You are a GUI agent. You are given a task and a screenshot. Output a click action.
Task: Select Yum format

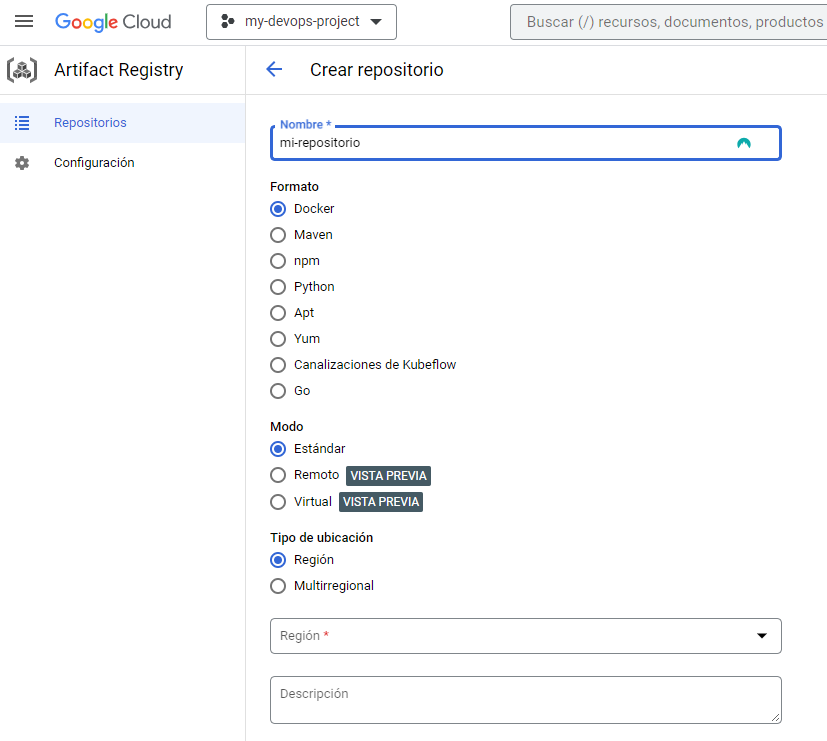pos(278,339)
